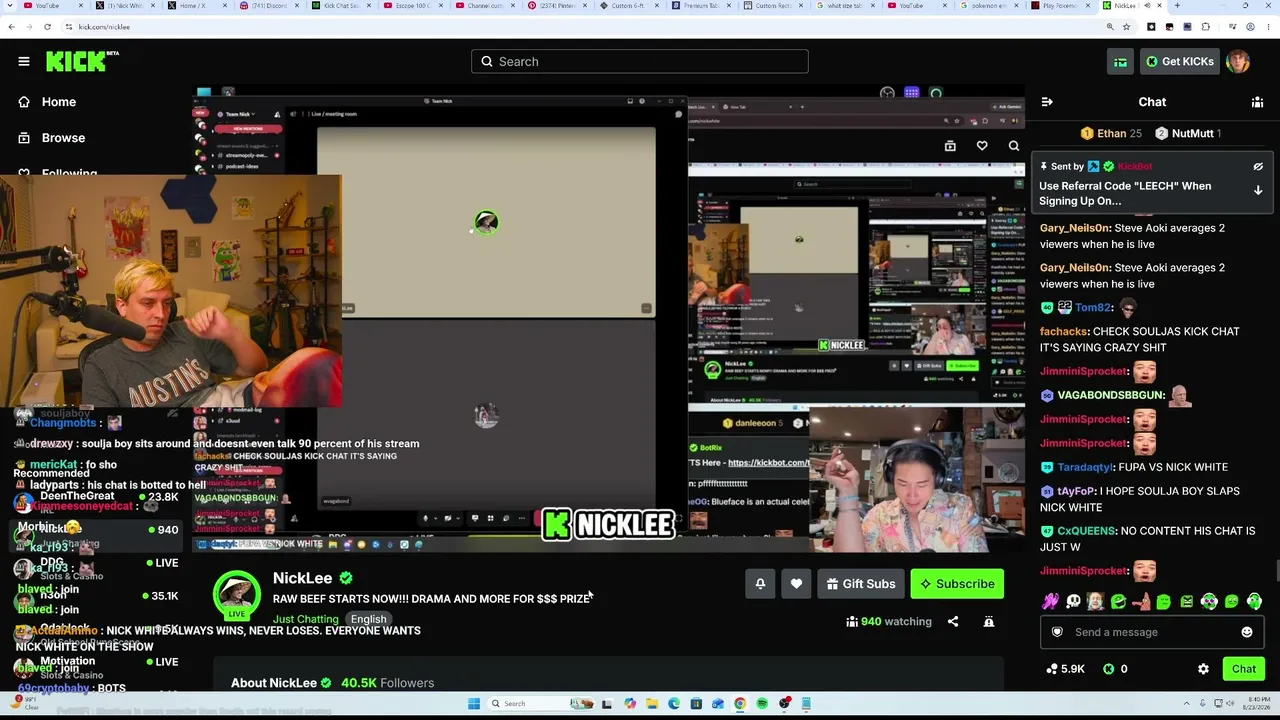Click the chat message input box

pyautogui.click(x=1150, y=632)
